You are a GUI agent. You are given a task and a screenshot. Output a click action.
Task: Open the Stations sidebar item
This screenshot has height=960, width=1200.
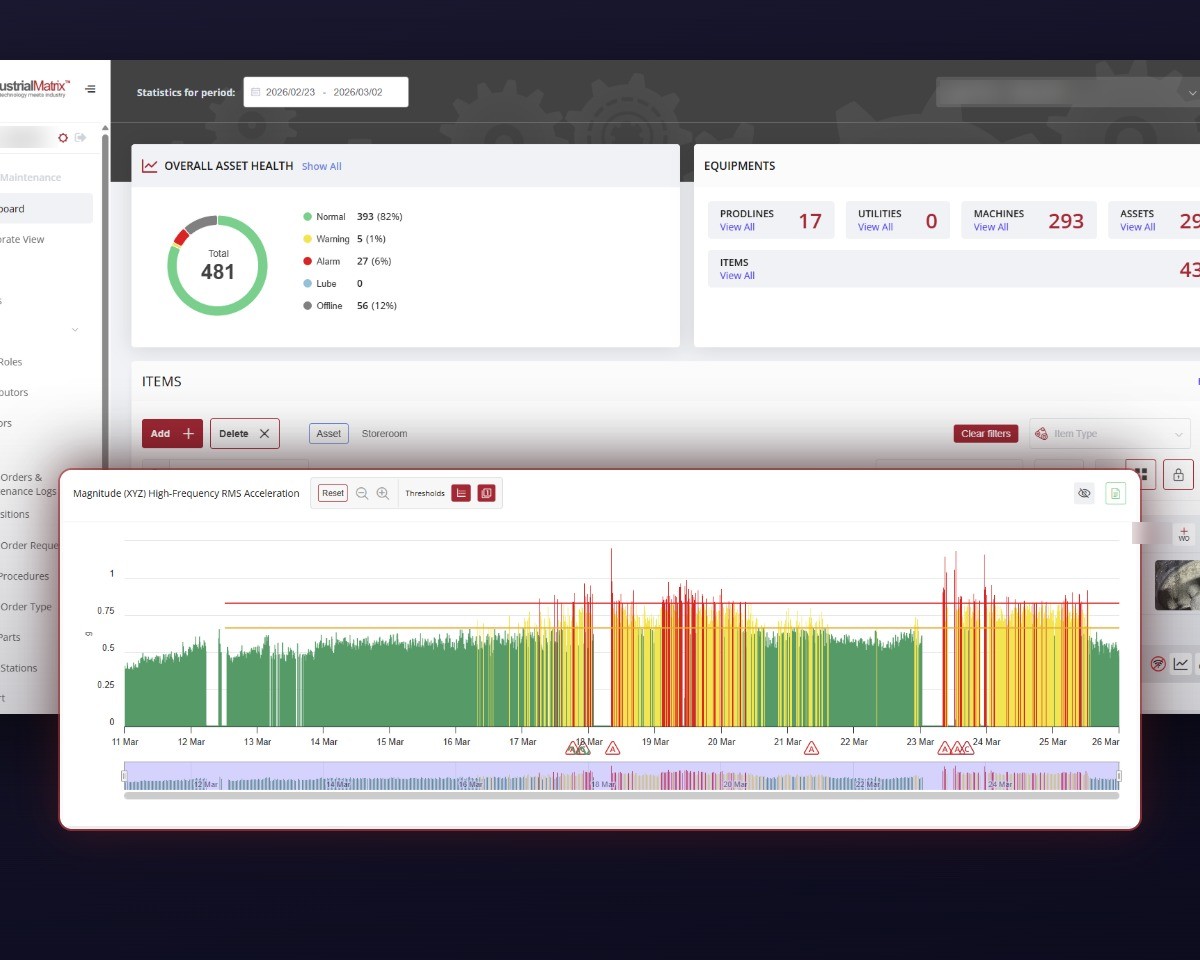pos(19,668)
